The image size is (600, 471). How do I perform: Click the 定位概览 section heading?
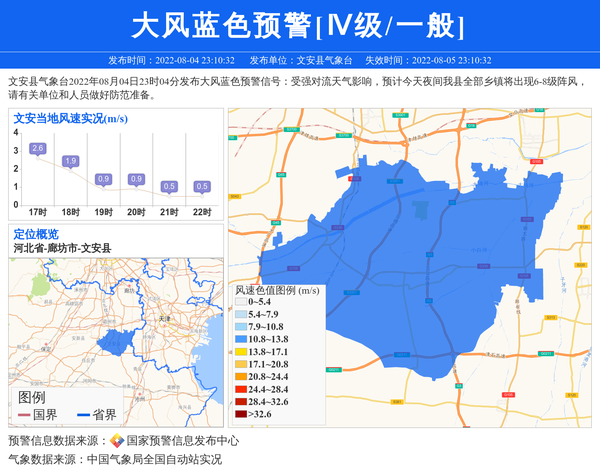(x=36, y=234)
